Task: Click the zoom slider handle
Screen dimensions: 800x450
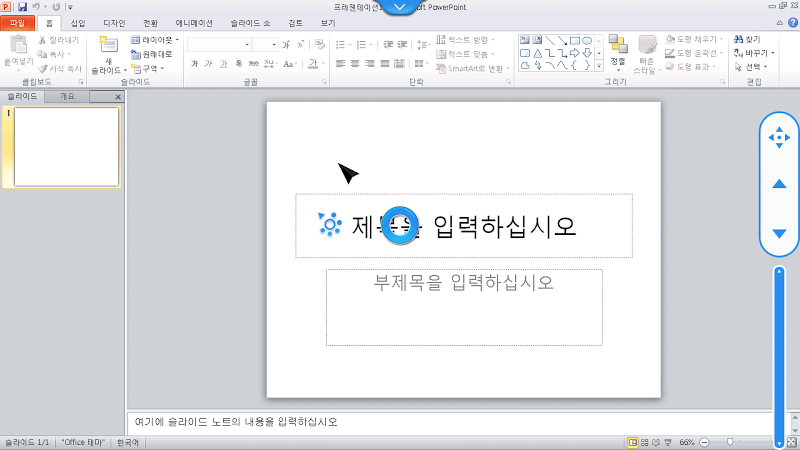Action: [730, 442]
